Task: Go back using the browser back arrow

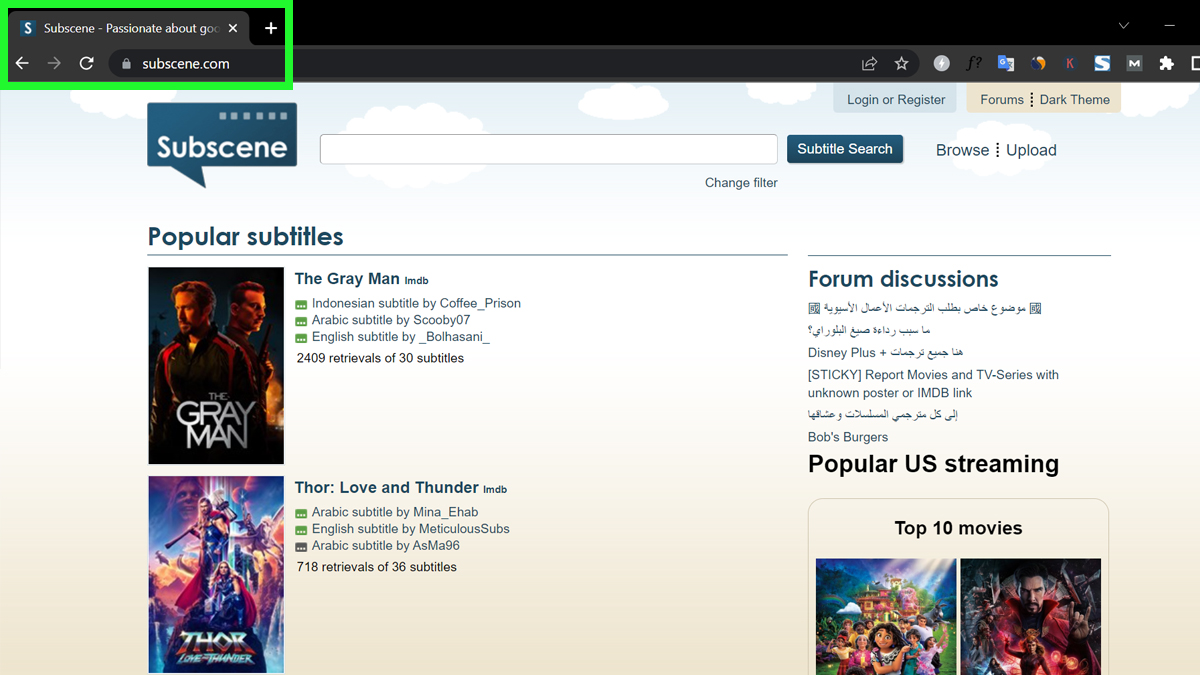Action: [x=22, y=63]
